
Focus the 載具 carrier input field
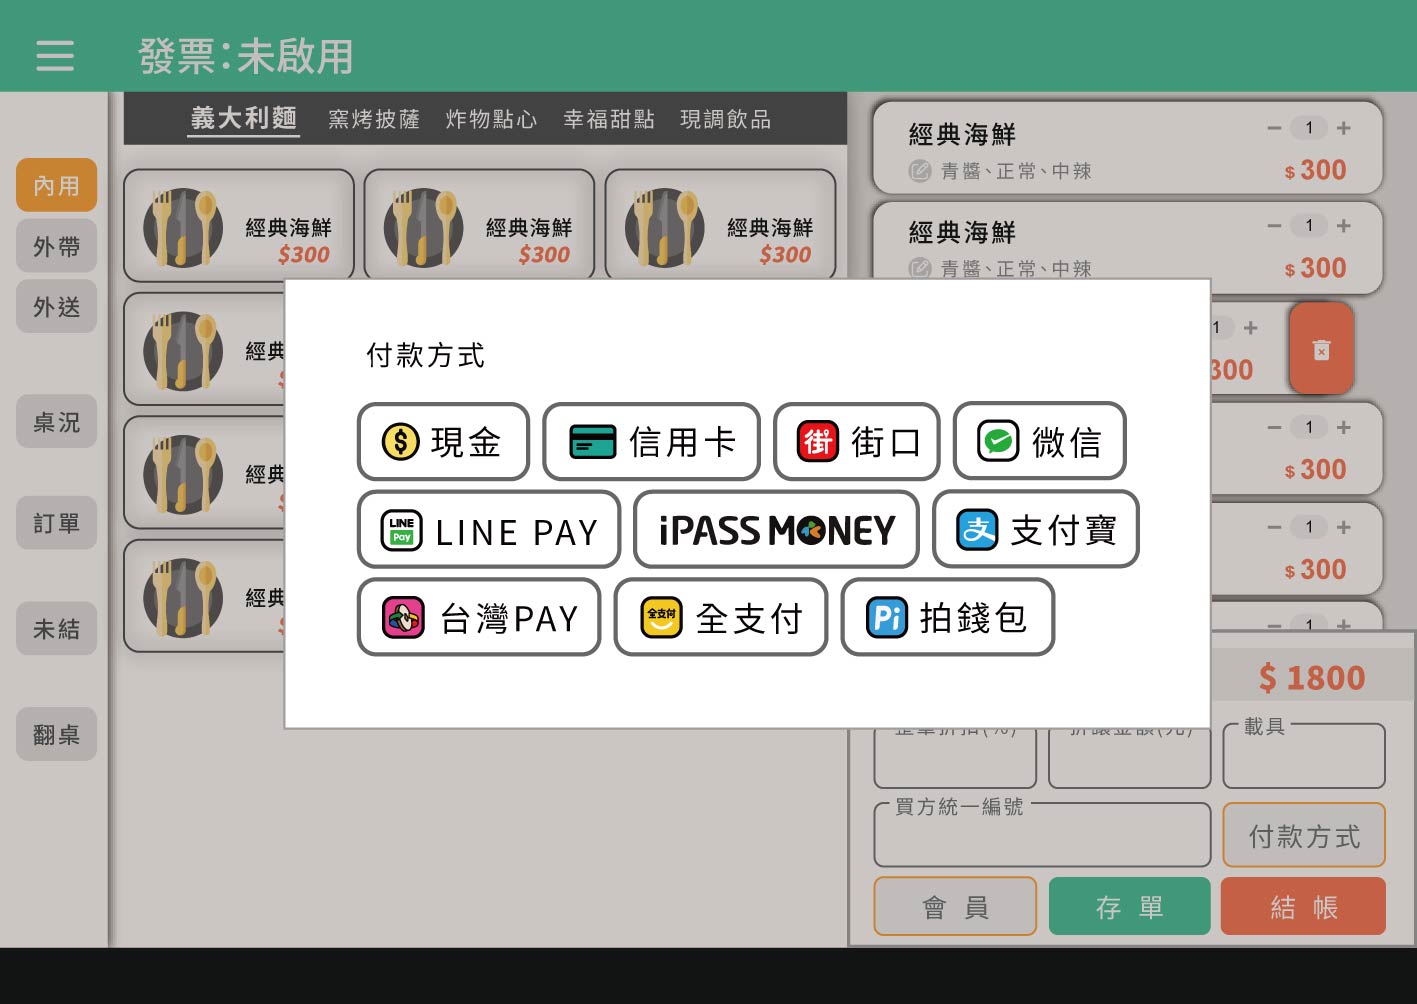tap(1304, 756)
